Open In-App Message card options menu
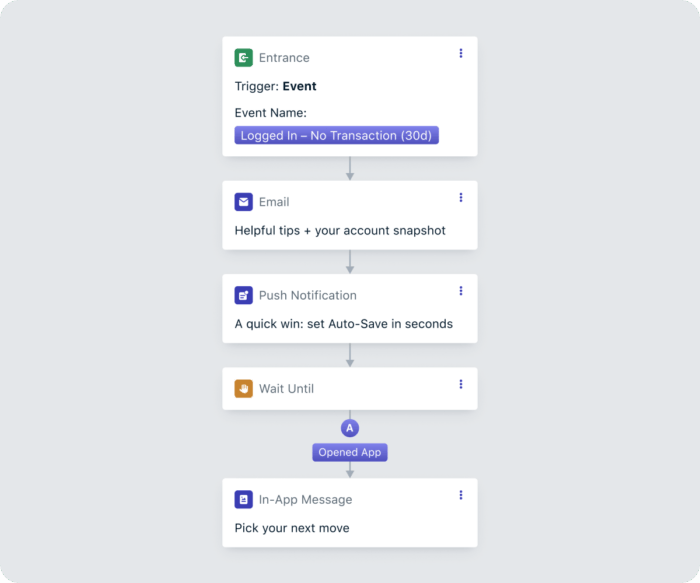700x583 pixels. (x=461, y=495)
